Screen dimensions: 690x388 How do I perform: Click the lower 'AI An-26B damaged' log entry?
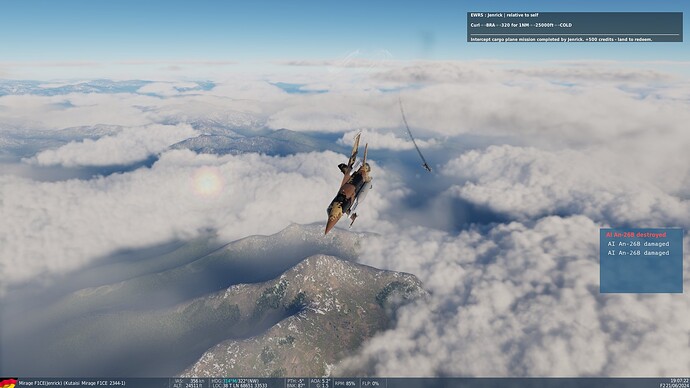638,253
